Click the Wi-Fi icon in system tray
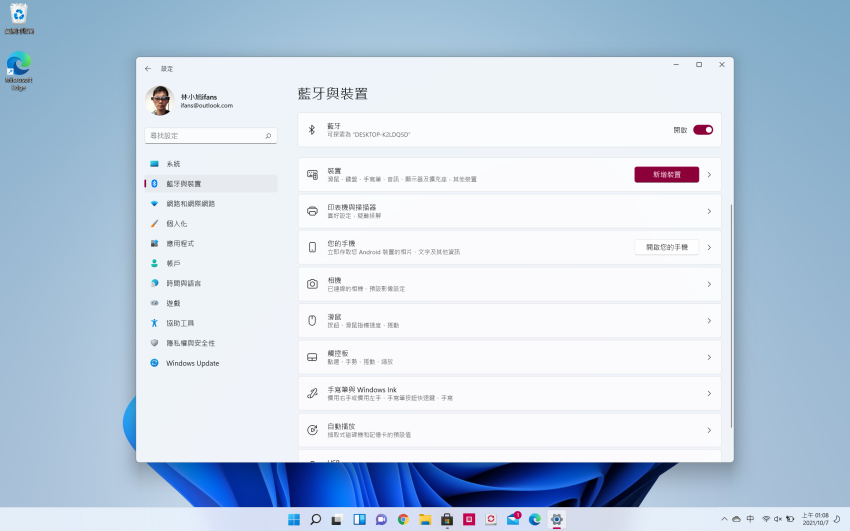Screen dimensions: 850x531 [x=766, y=519]
